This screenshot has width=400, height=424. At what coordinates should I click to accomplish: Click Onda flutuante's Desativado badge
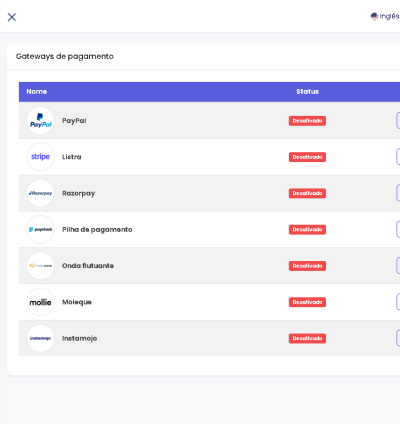click(307, 266)
